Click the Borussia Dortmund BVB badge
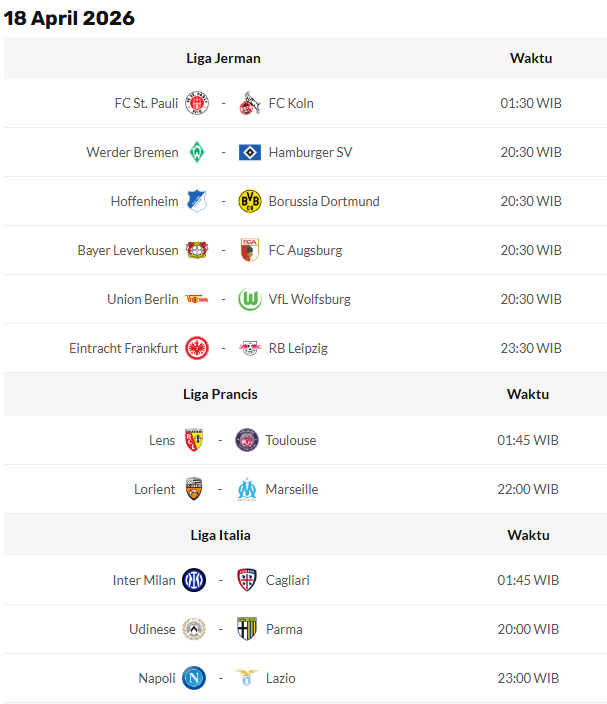The width and height of the screenshot is (607, 704). (x=250, y=201)
